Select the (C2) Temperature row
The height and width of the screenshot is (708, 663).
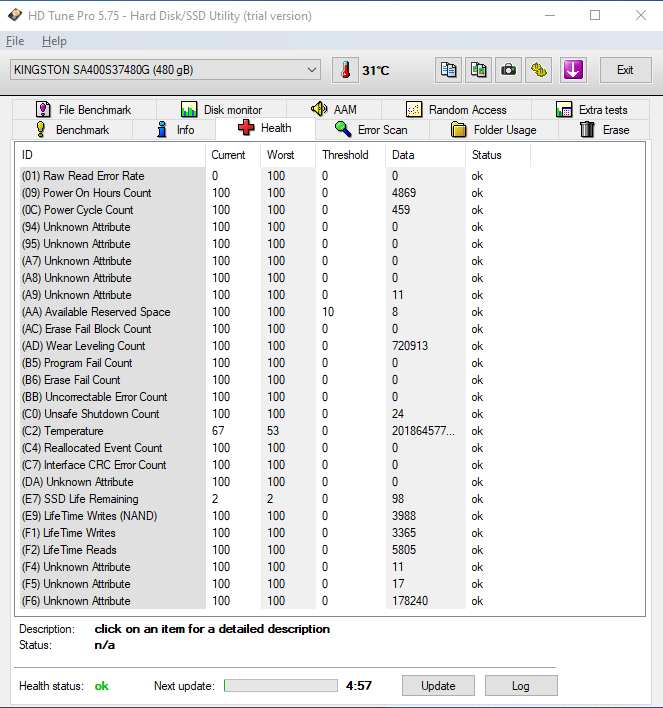[275, 431]
